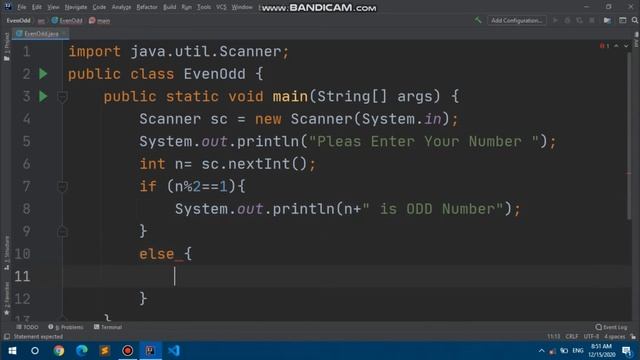Click cursor position 11:13 in status bar
Viewport: 640px width, 360px height.
point(553,337)
